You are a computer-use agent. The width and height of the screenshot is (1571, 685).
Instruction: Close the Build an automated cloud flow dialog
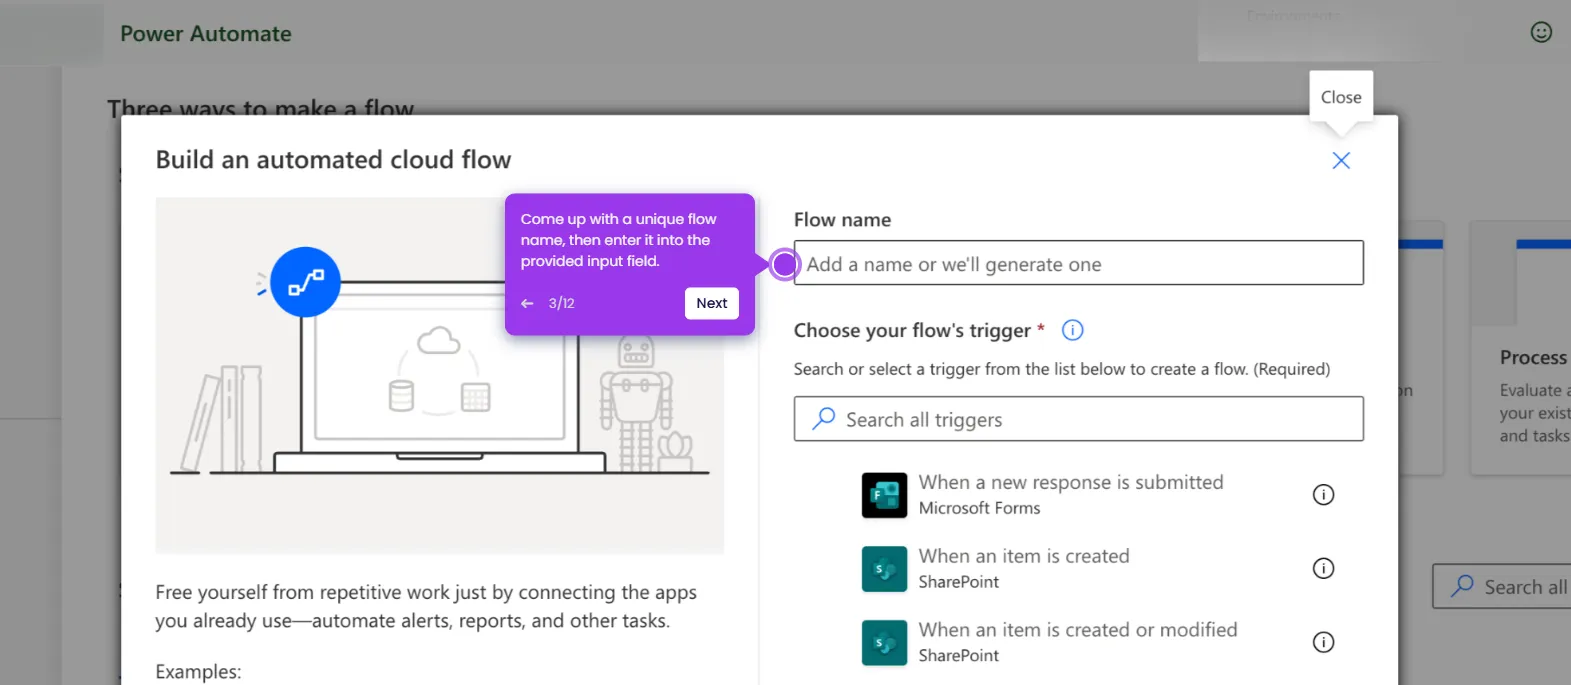coord(1341,161)
